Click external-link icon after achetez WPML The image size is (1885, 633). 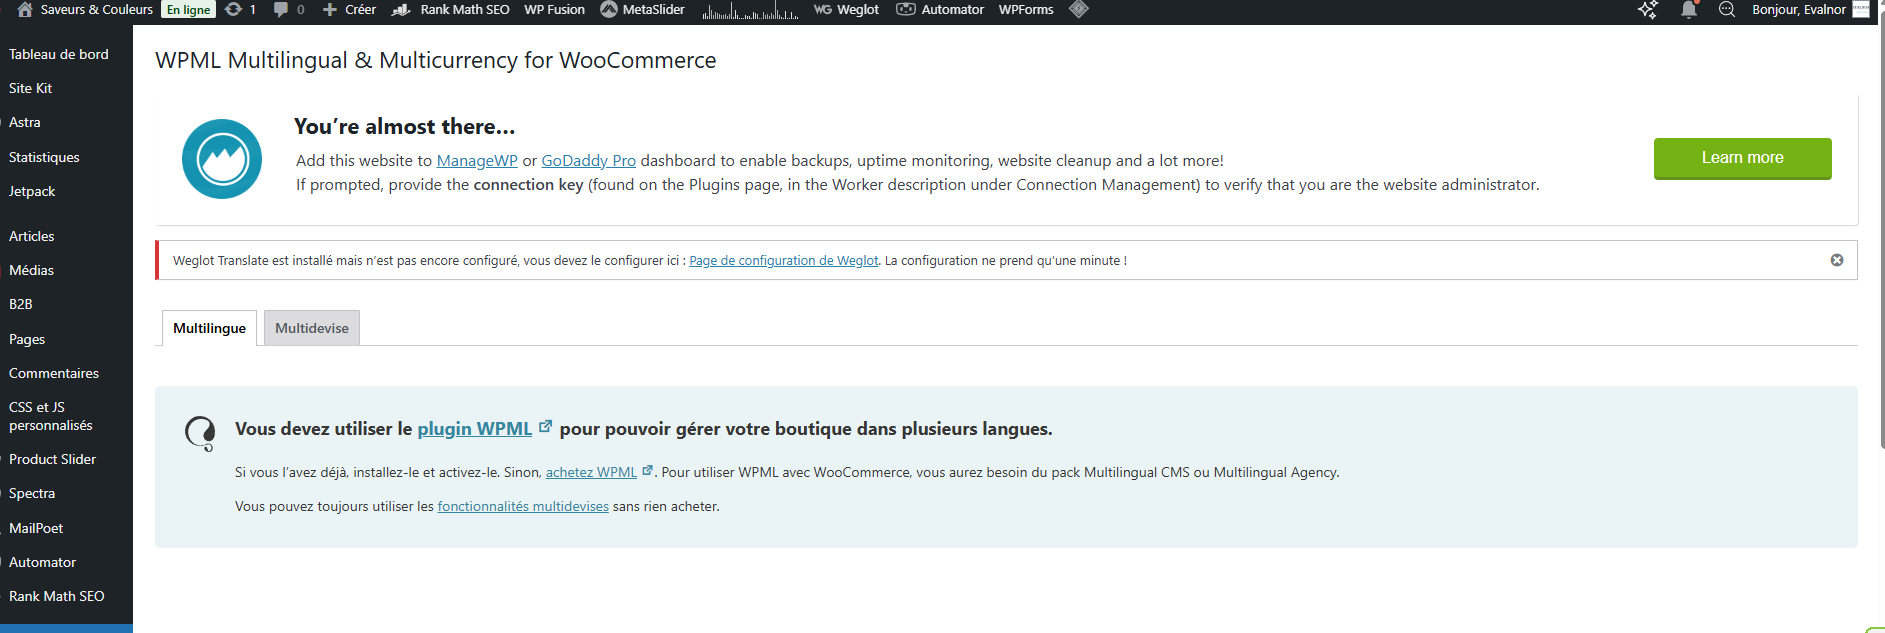647,470
